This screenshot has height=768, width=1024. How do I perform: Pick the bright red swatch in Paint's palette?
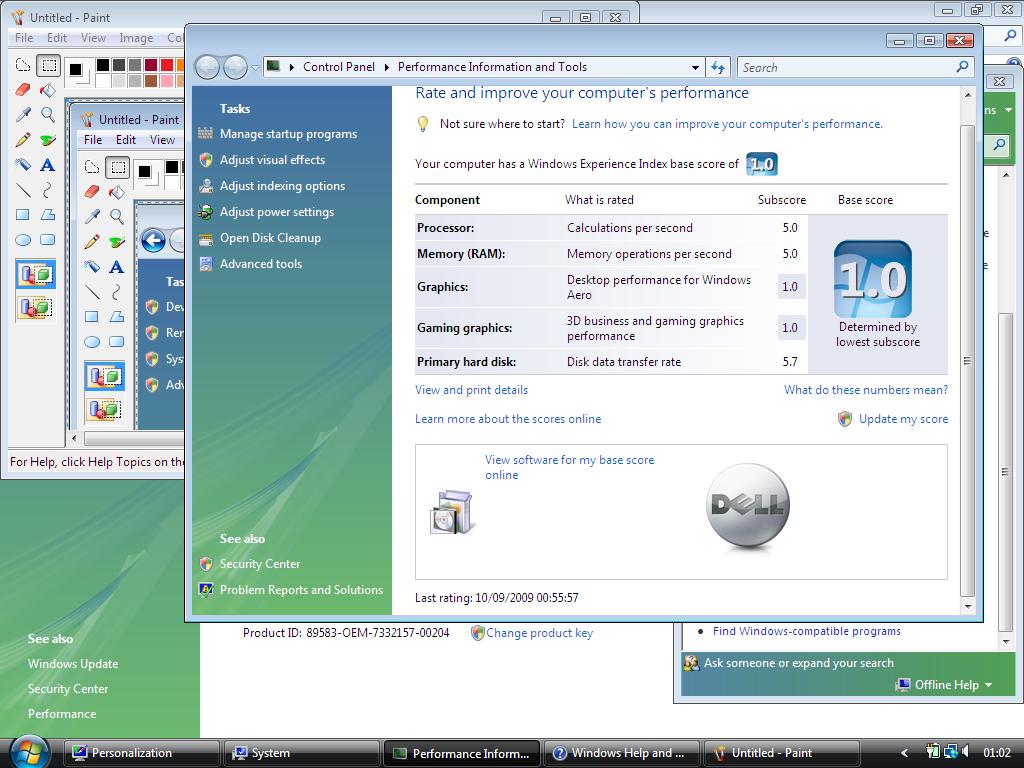pyautogui.click(x=167, y=65)
